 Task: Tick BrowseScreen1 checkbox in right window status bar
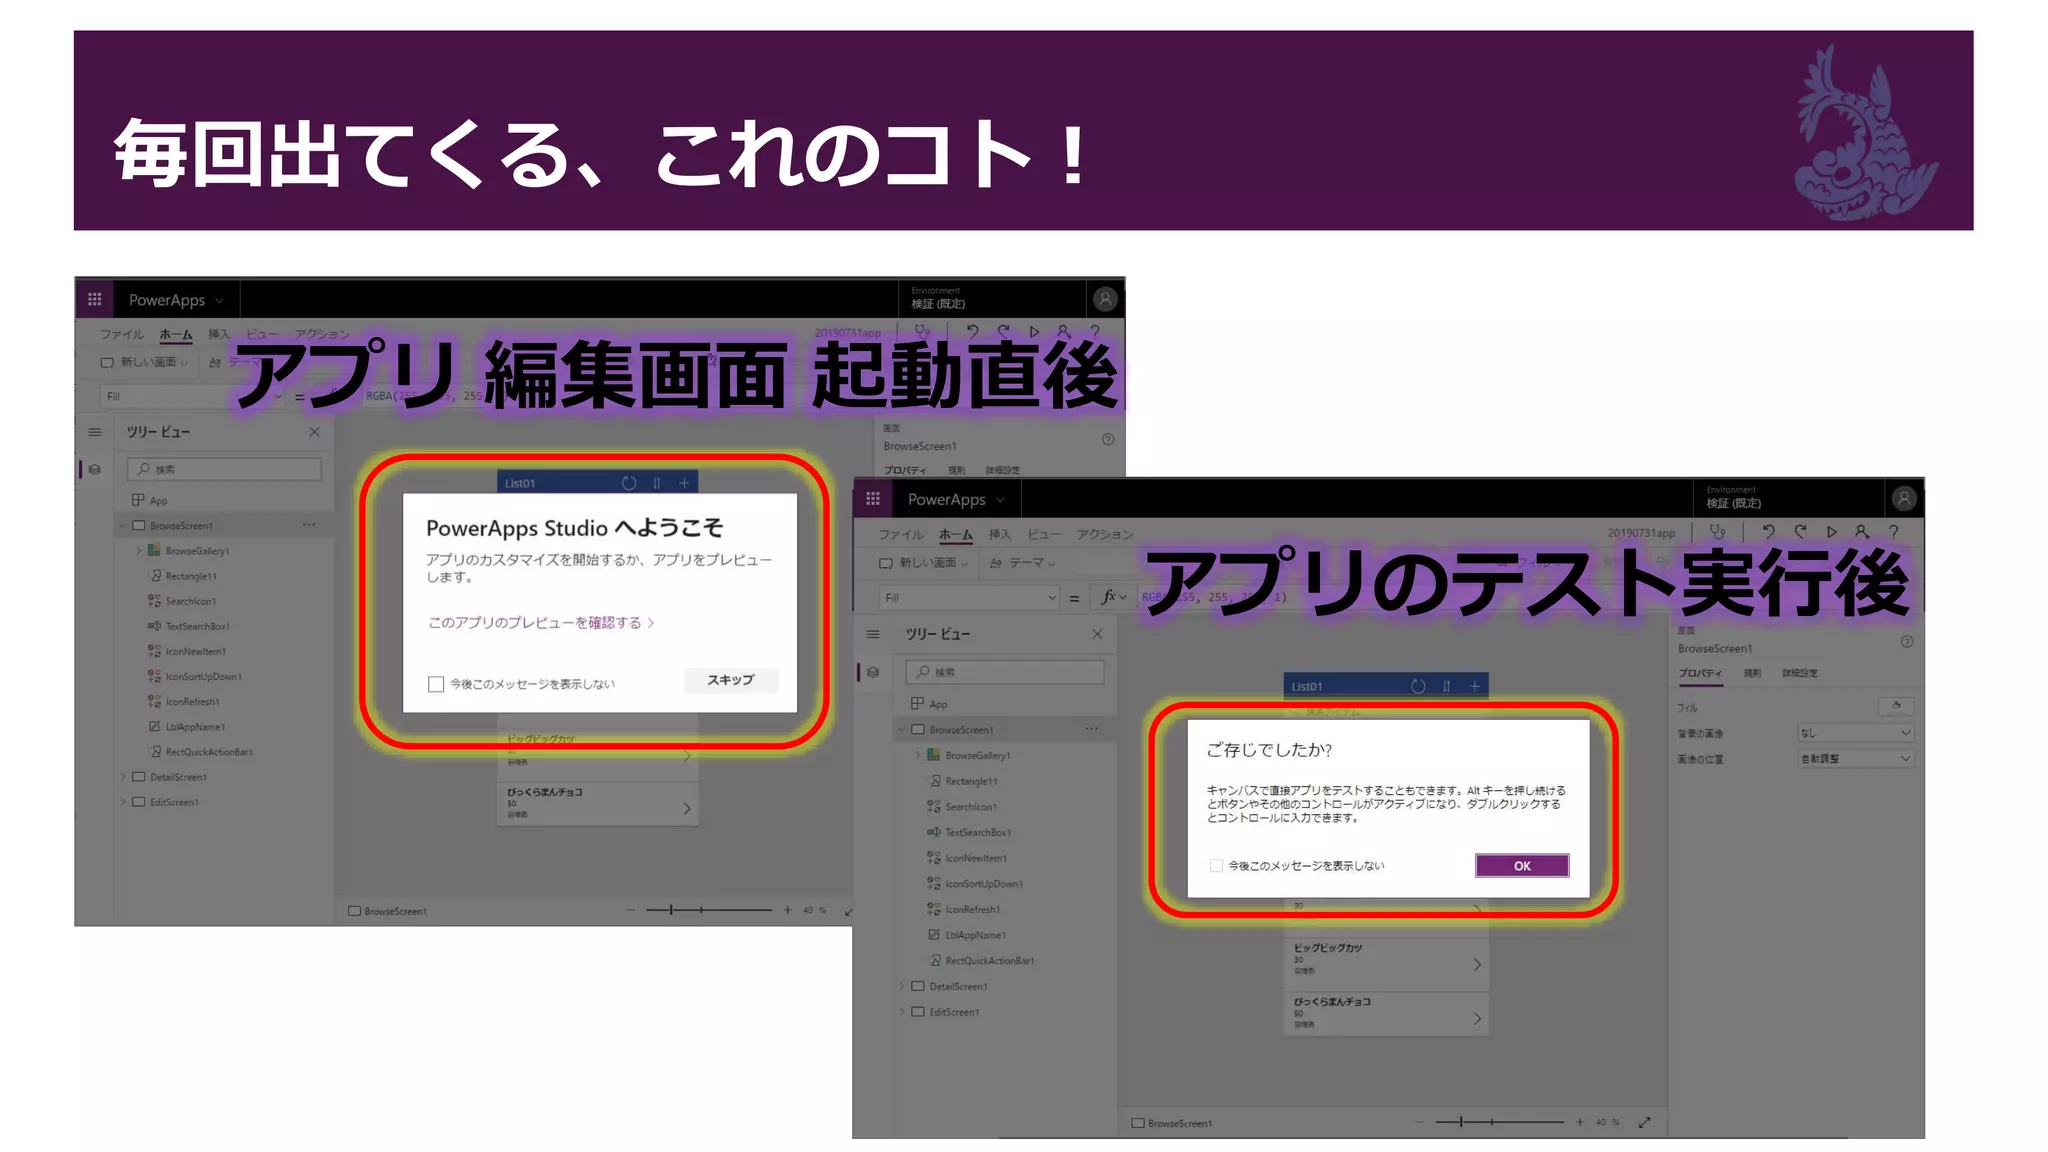point(1138,1123)
